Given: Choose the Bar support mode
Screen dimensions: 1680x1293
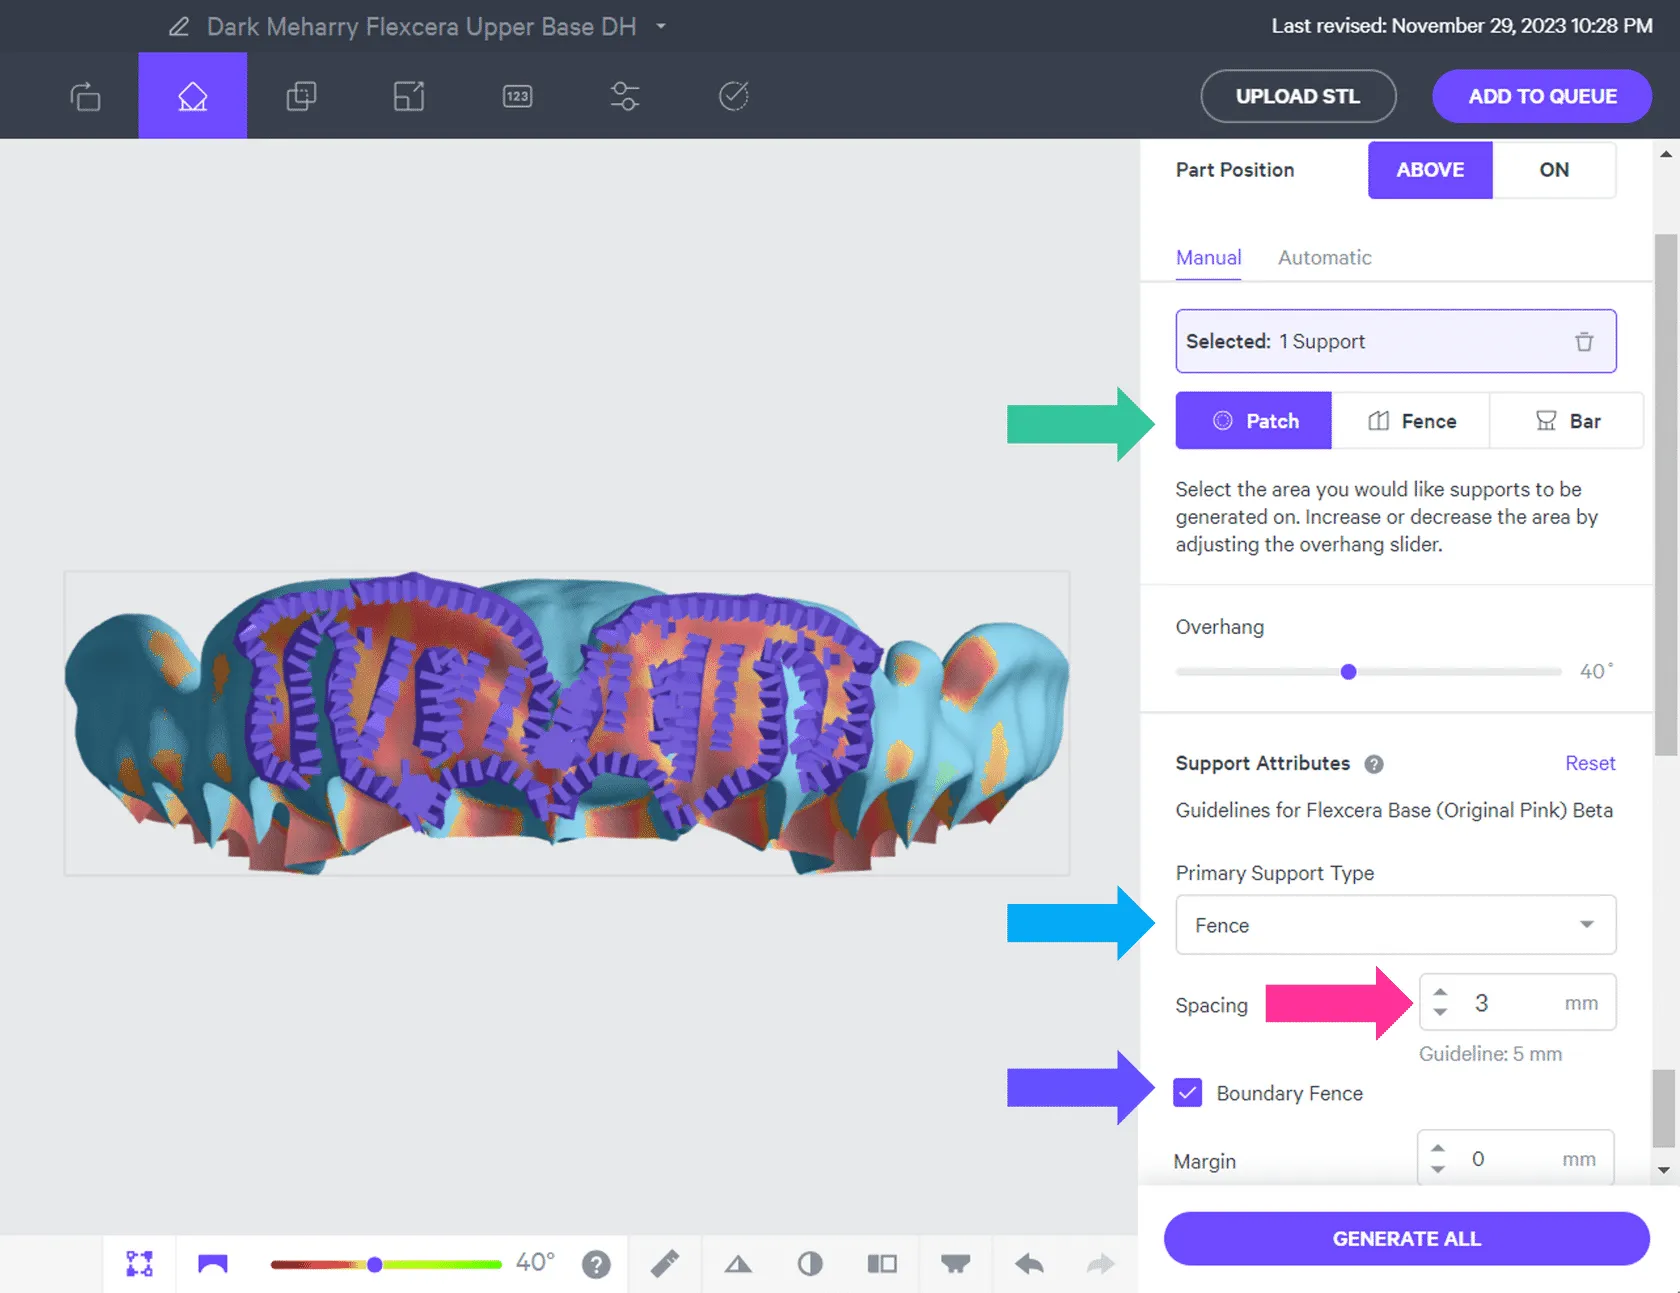Looking at the screenshot, I should (1567, 421).
